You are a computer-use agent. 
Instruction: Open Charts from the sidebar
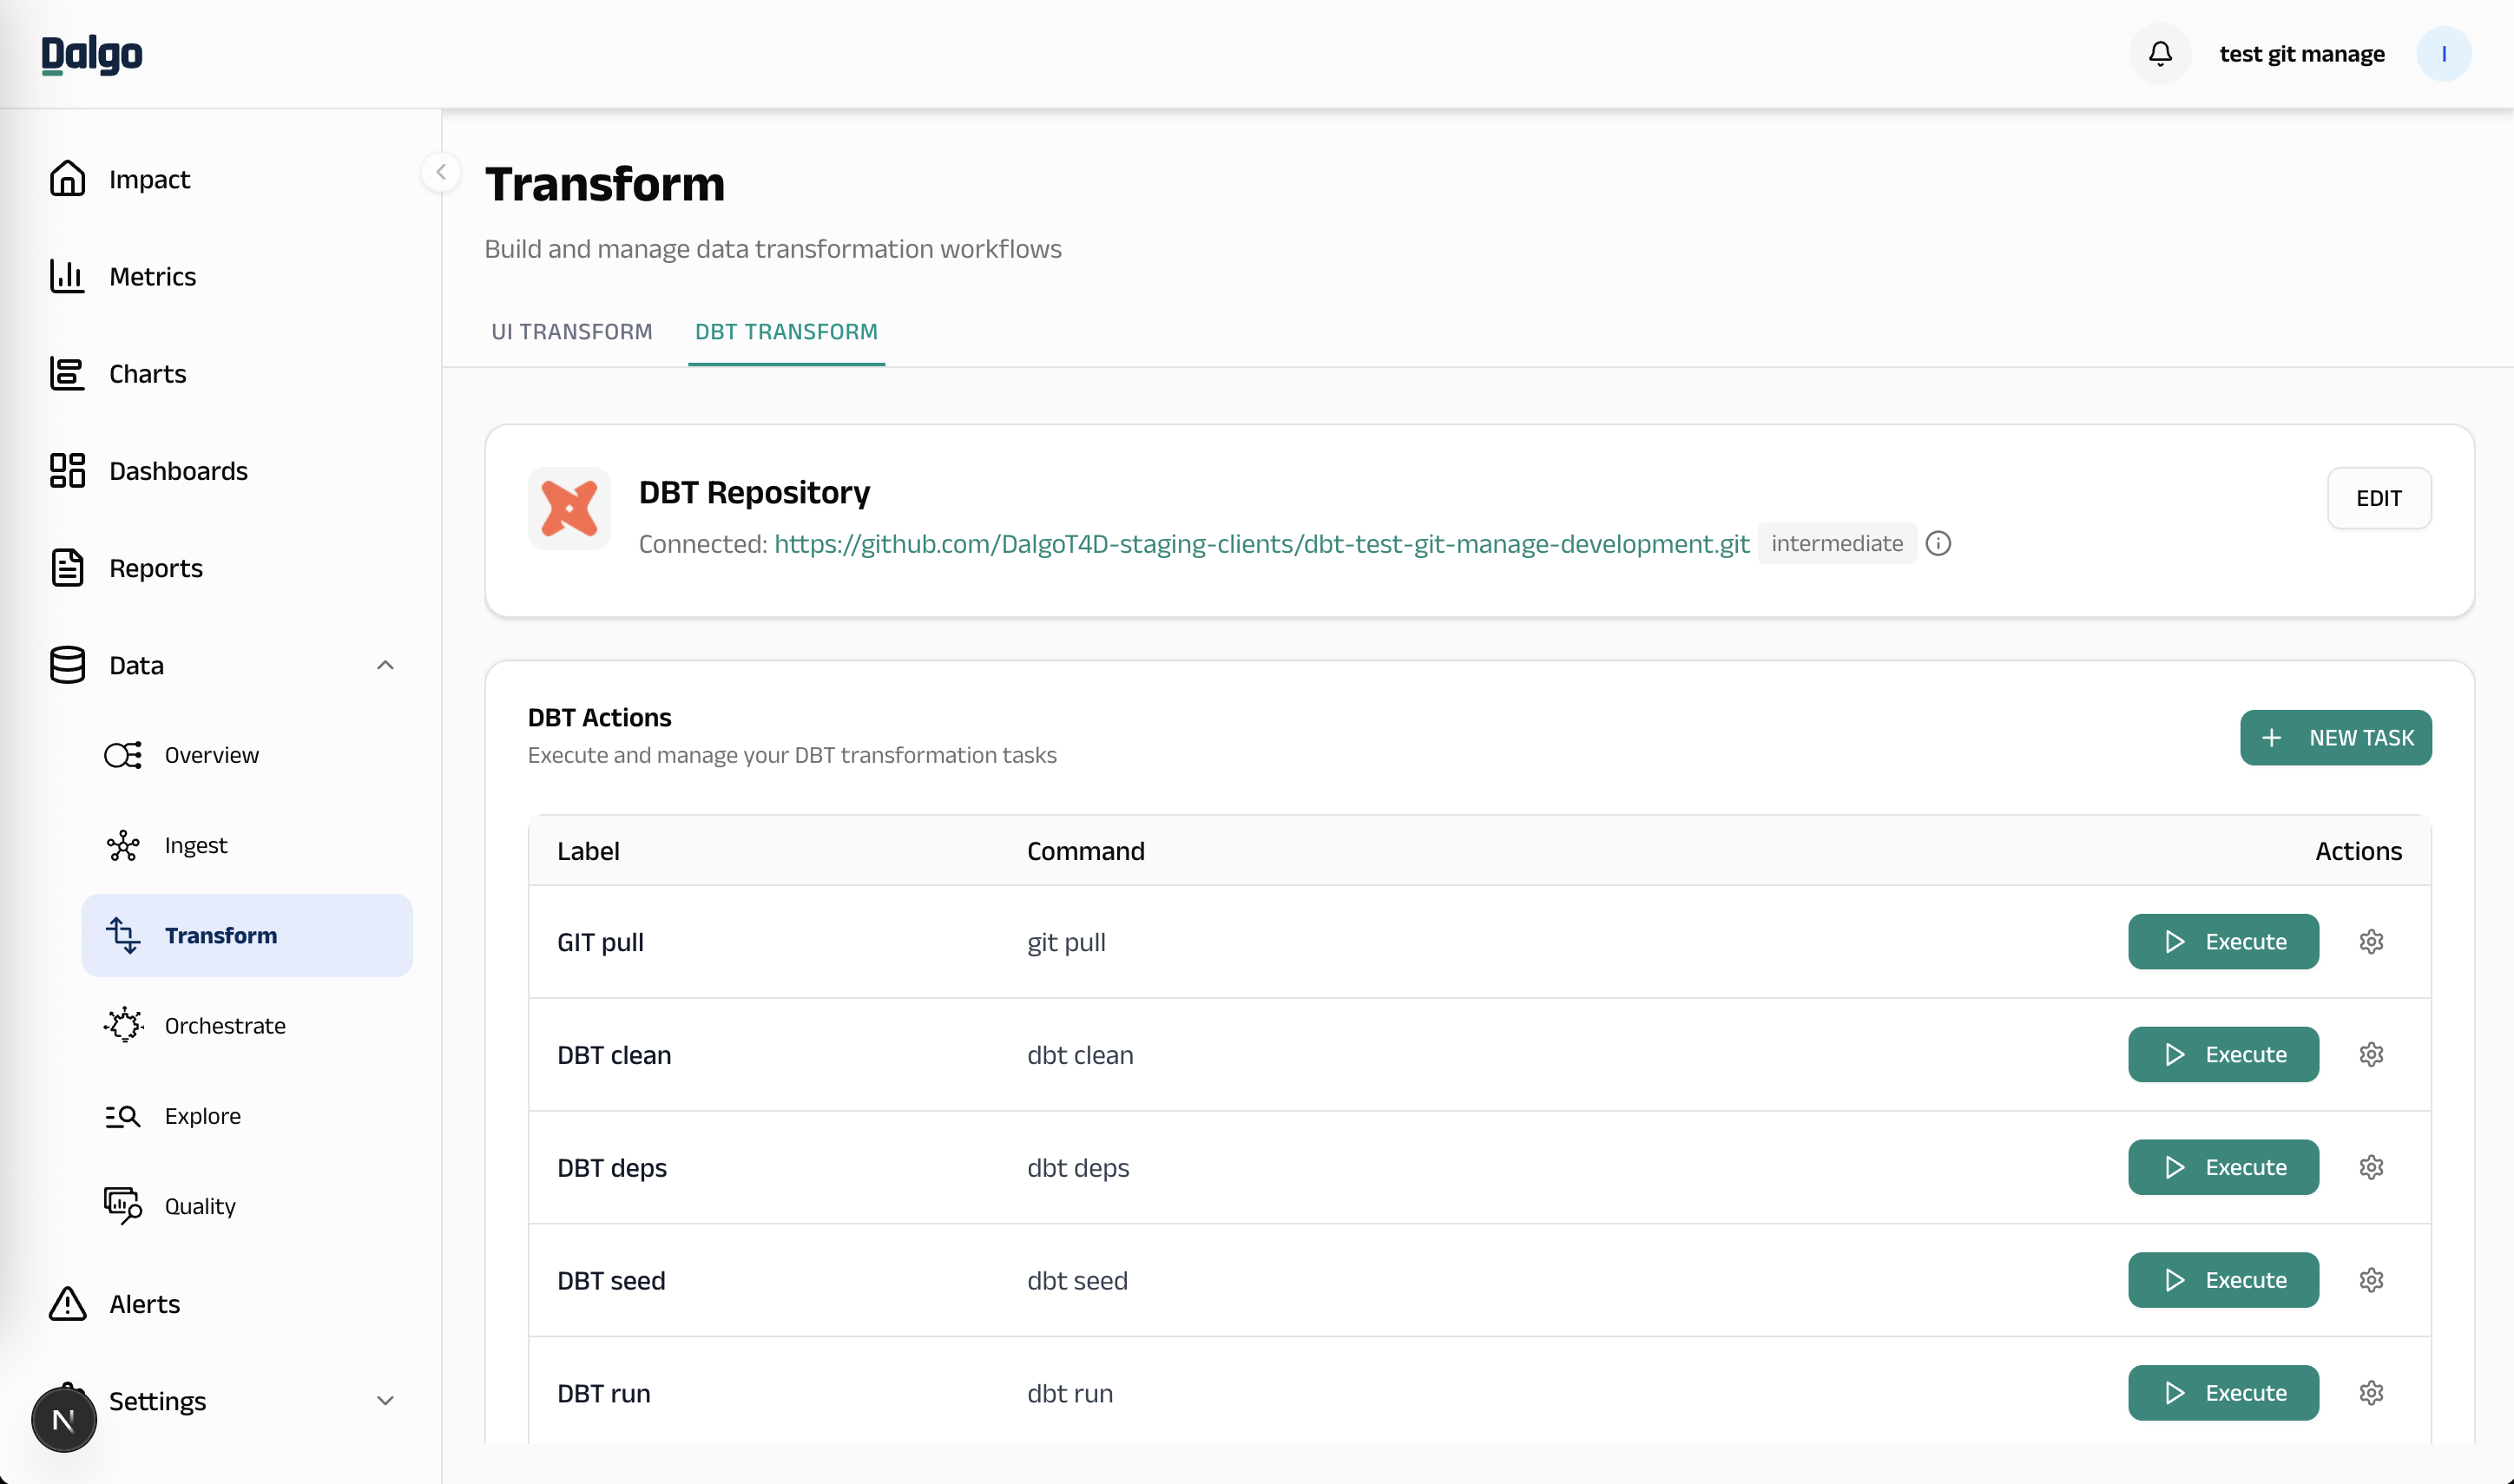pyautogui.click(x=147, y=374)
